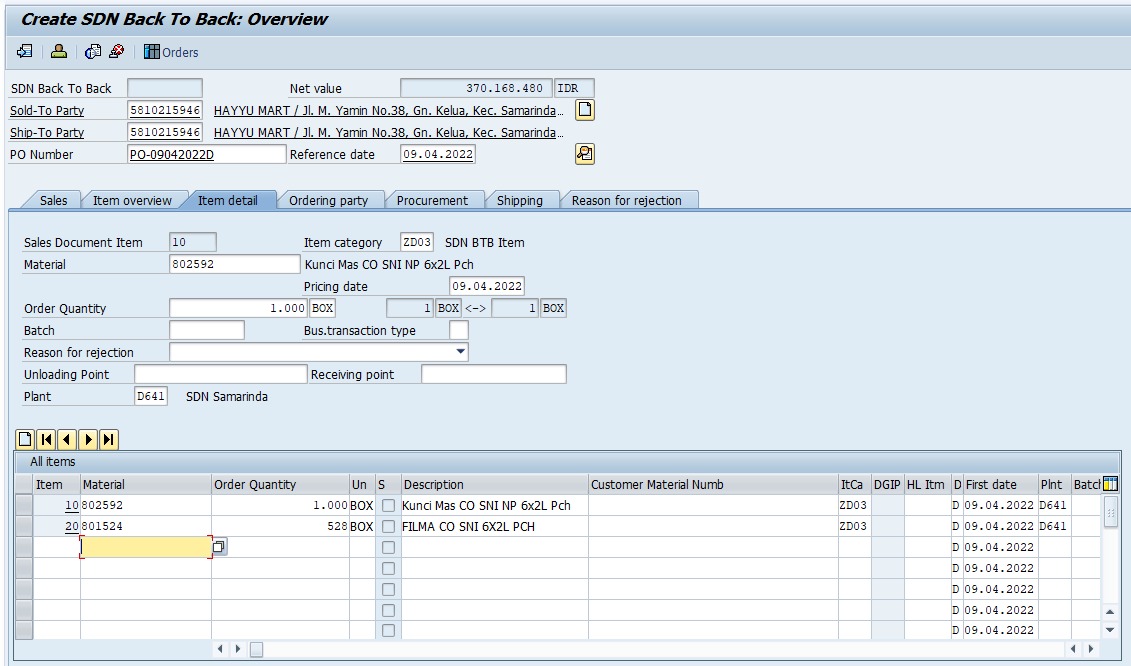Jump to first item with navigation arrow
This screenshot has height=666, width=1131.
click(46, 439)
